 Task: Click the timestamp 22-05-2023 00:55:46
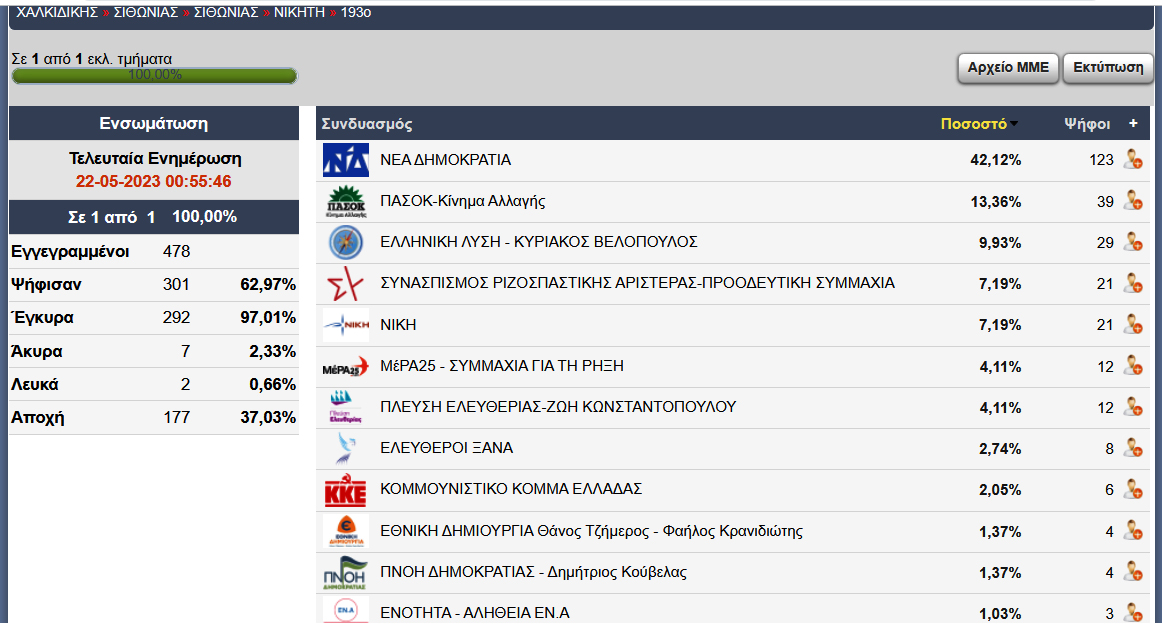click(153, 182)
